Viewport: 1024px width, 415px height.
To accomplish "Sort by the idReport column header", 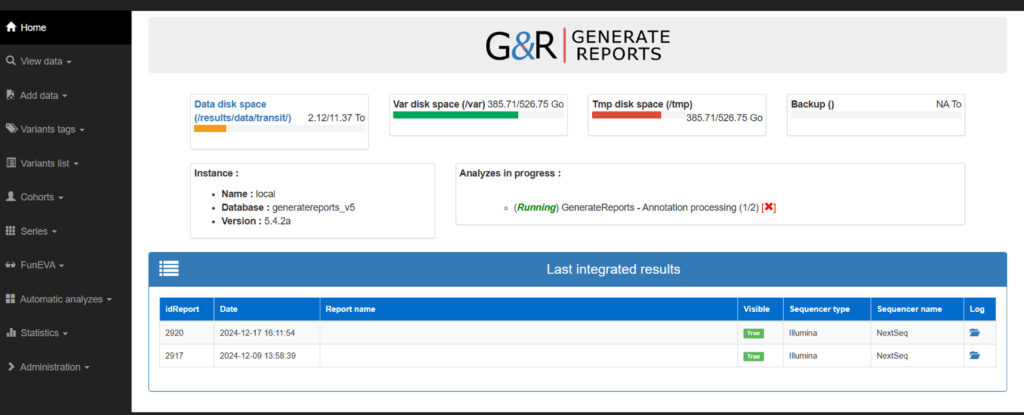I will click(187, 309).
